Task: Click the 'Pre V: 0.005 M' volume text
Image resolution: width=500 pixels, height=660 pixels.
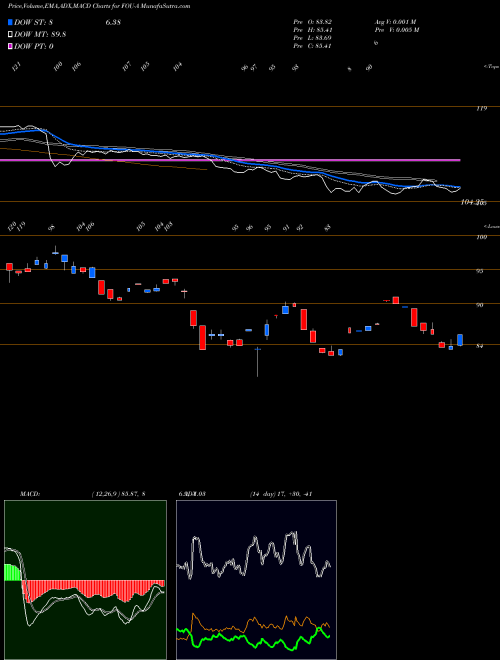Action: [x=396, y=30]
